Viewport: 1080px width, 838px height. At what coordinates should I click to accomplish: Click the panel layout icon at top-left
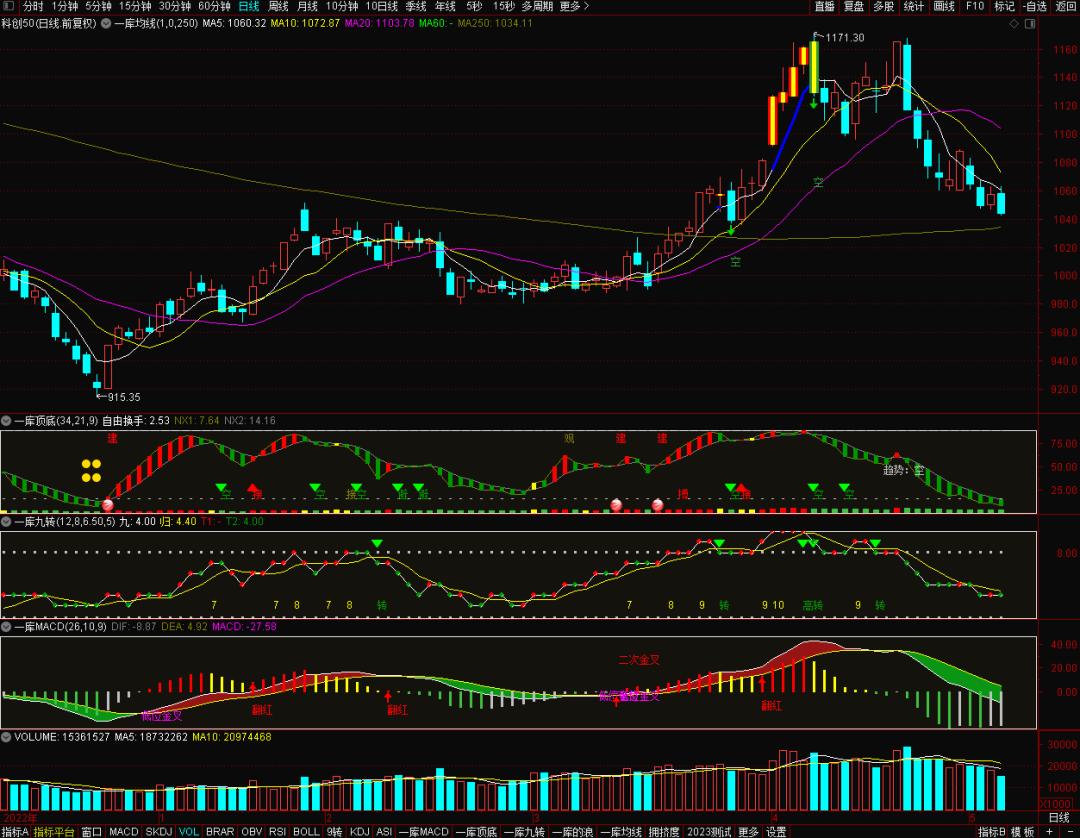pos(9,6)
